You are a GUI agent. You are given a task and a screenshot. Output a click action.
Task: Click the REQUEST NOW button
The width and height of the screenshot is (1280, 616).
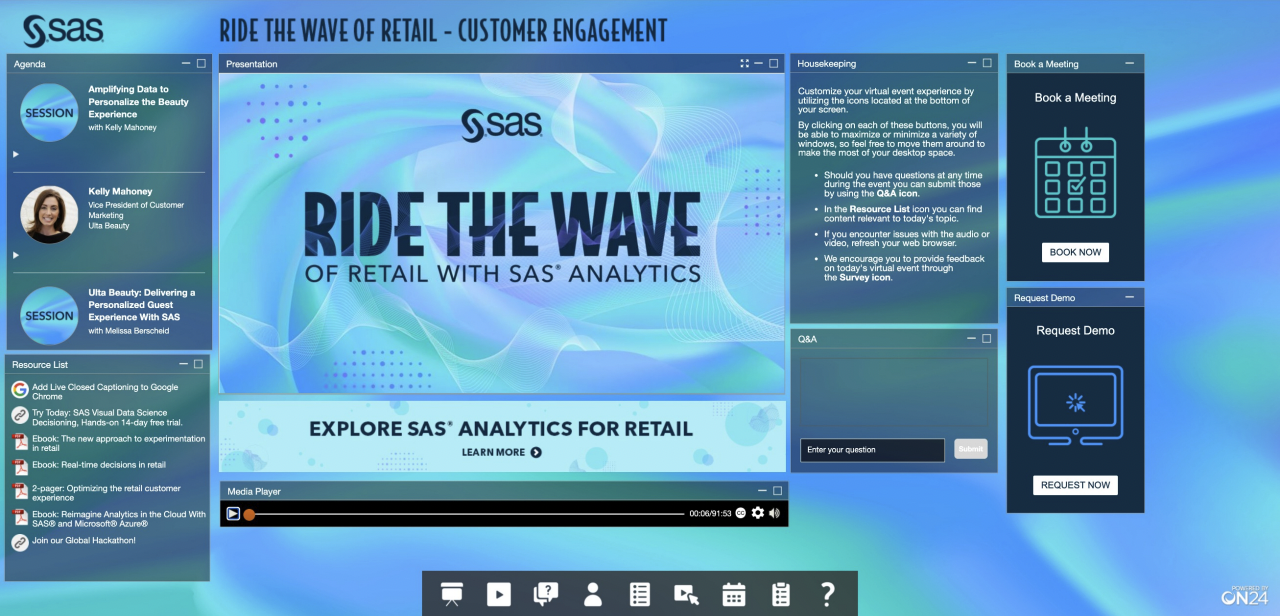(x=1075, y=485)
